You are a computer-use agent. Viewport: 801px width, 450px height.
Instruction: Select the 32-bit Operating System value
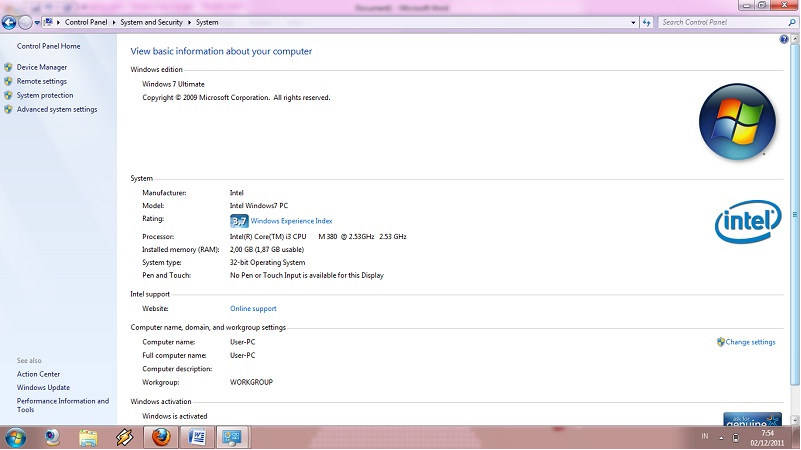tap(267, 263)
